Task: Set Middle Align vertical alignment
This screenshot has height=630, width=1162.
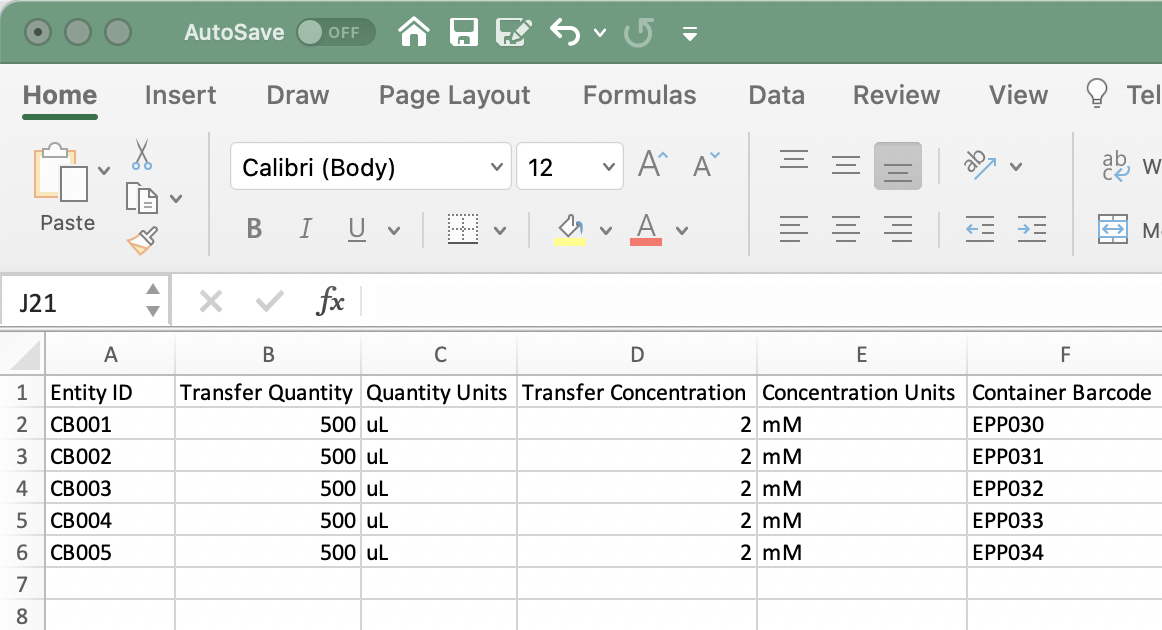Action: point(846,165)
